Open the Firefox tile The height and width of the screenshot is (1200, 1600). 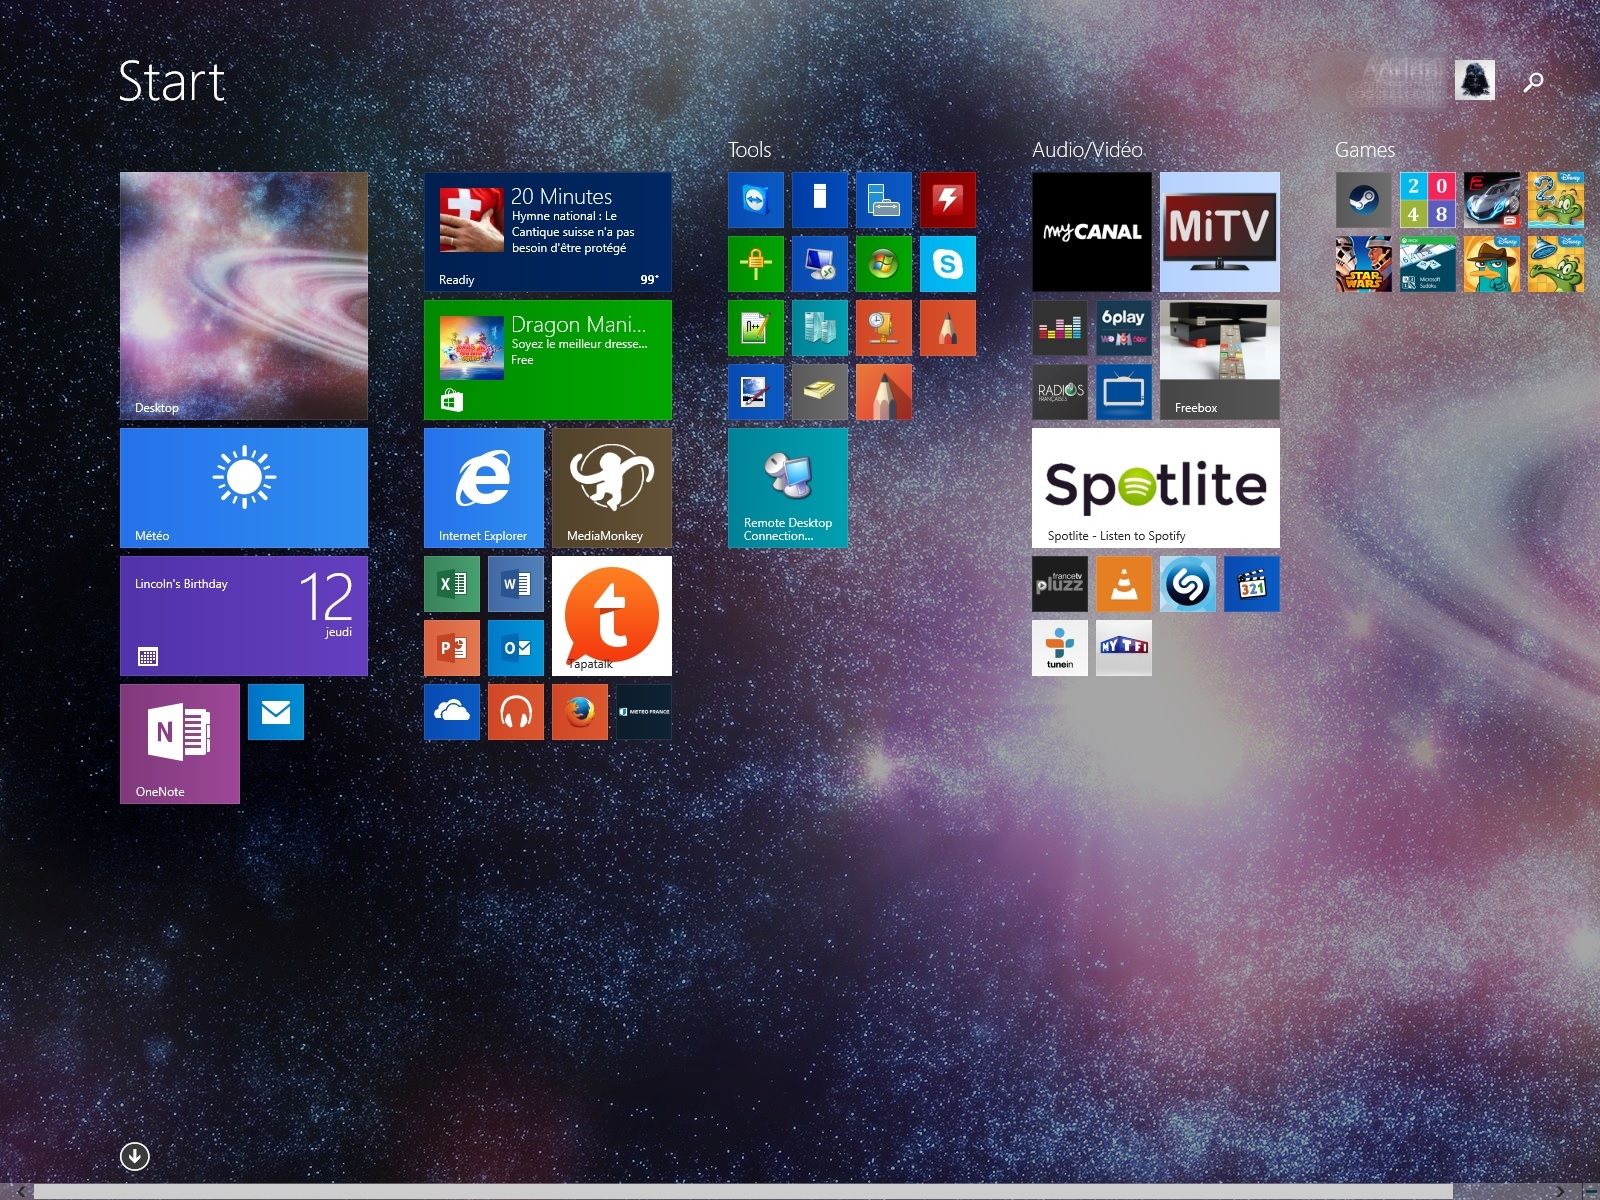click(580, 712)
